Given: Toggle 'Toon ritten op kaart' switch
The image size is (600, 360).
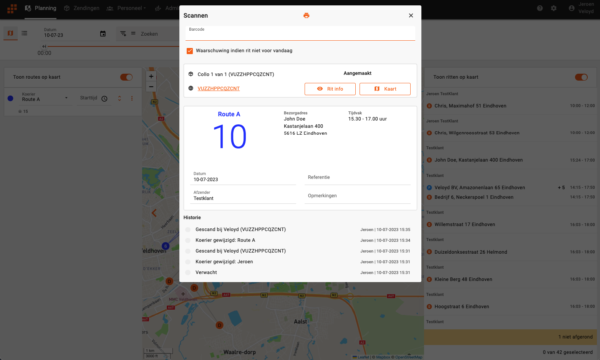Looking at the screenshot, I should [581, 77].
